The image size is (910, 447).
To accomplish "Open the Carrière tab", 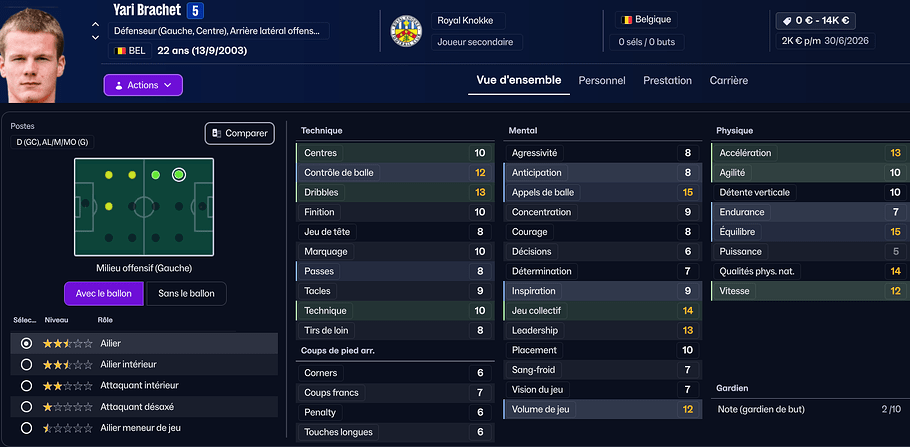I will coord(729,80).
